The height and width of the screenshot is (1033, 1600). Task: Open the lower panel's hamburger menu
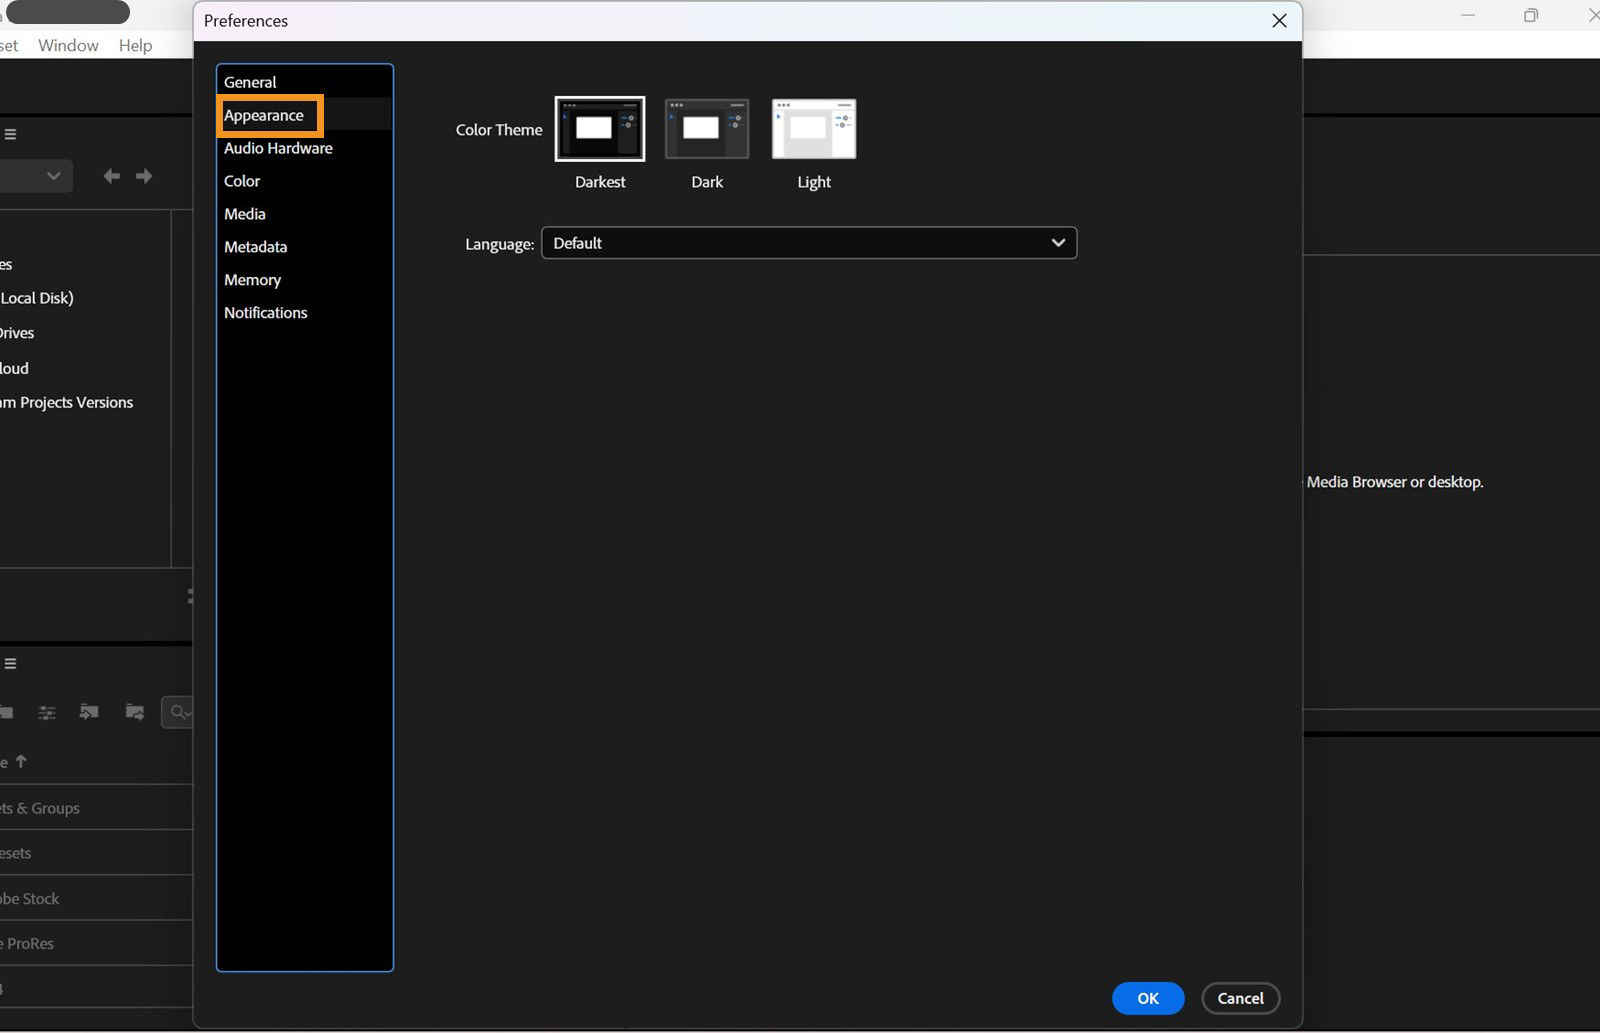coord(10,663)
